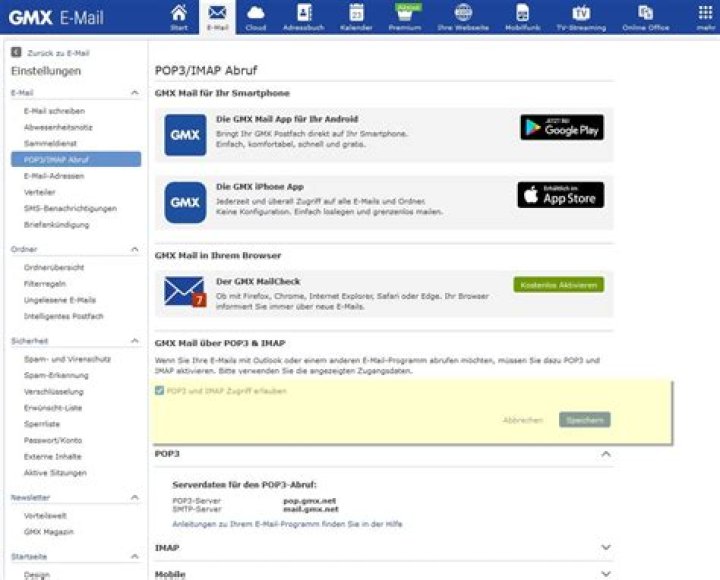720x580 pixels.
Task: Collapse the Startseite settings section
Action: [135, 557]
